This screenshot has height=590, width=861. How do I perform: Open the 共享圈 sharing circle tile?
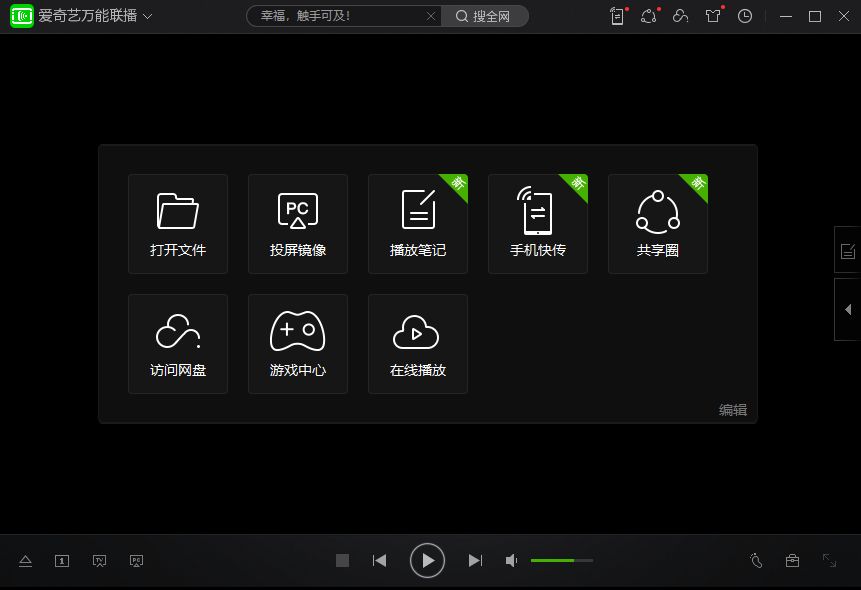pos(658,223)
